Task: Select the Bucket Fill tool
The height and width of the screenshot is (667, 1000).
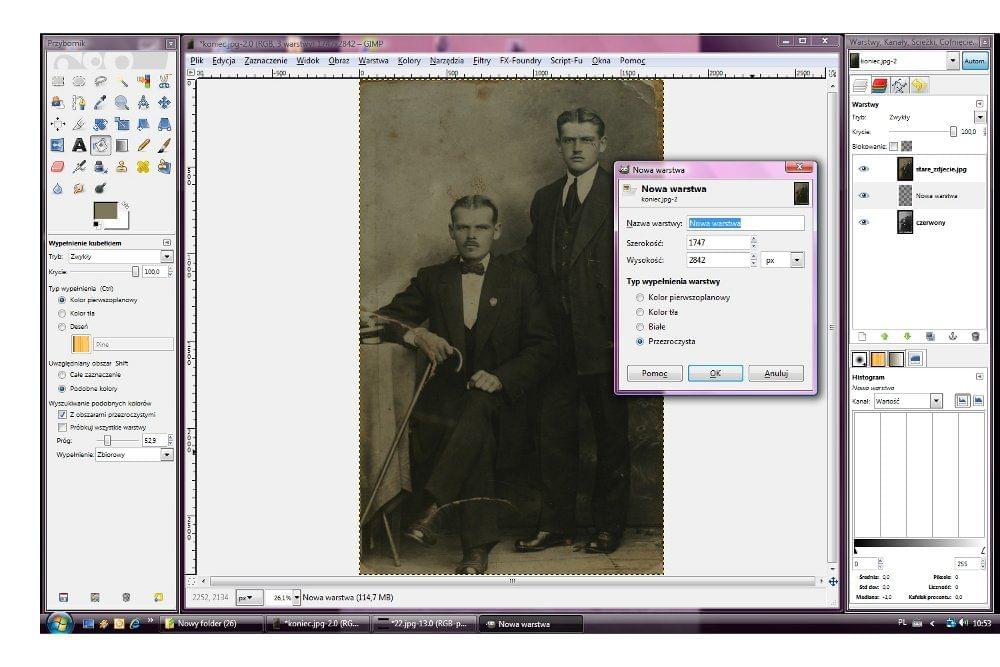Action: point(100,145)
